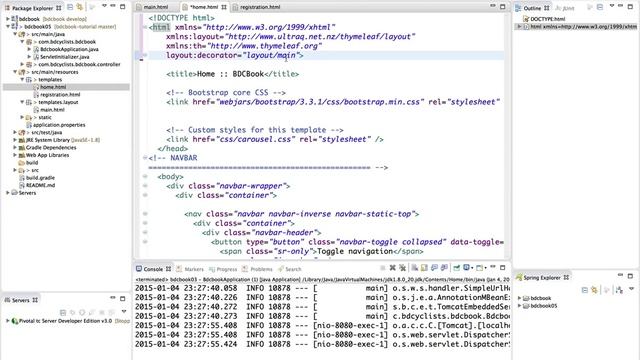
Task: Select main.html under templates.layout
Action: click(52, 110)
